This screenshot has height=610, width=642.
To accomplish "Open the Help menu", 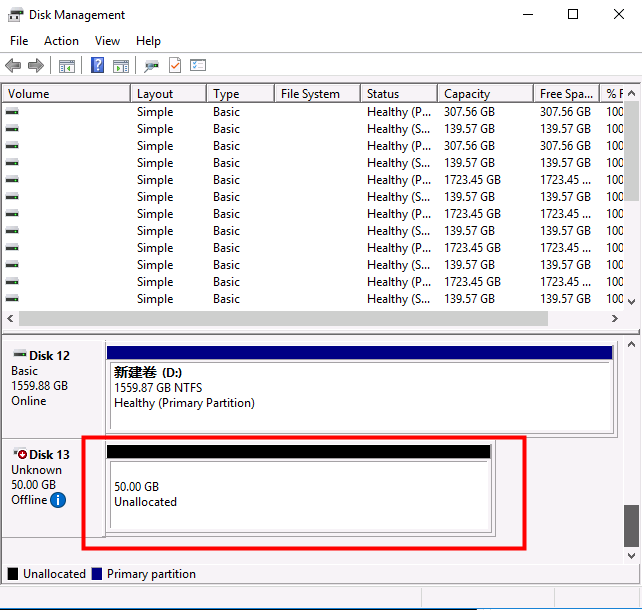I will coord(148,41).
